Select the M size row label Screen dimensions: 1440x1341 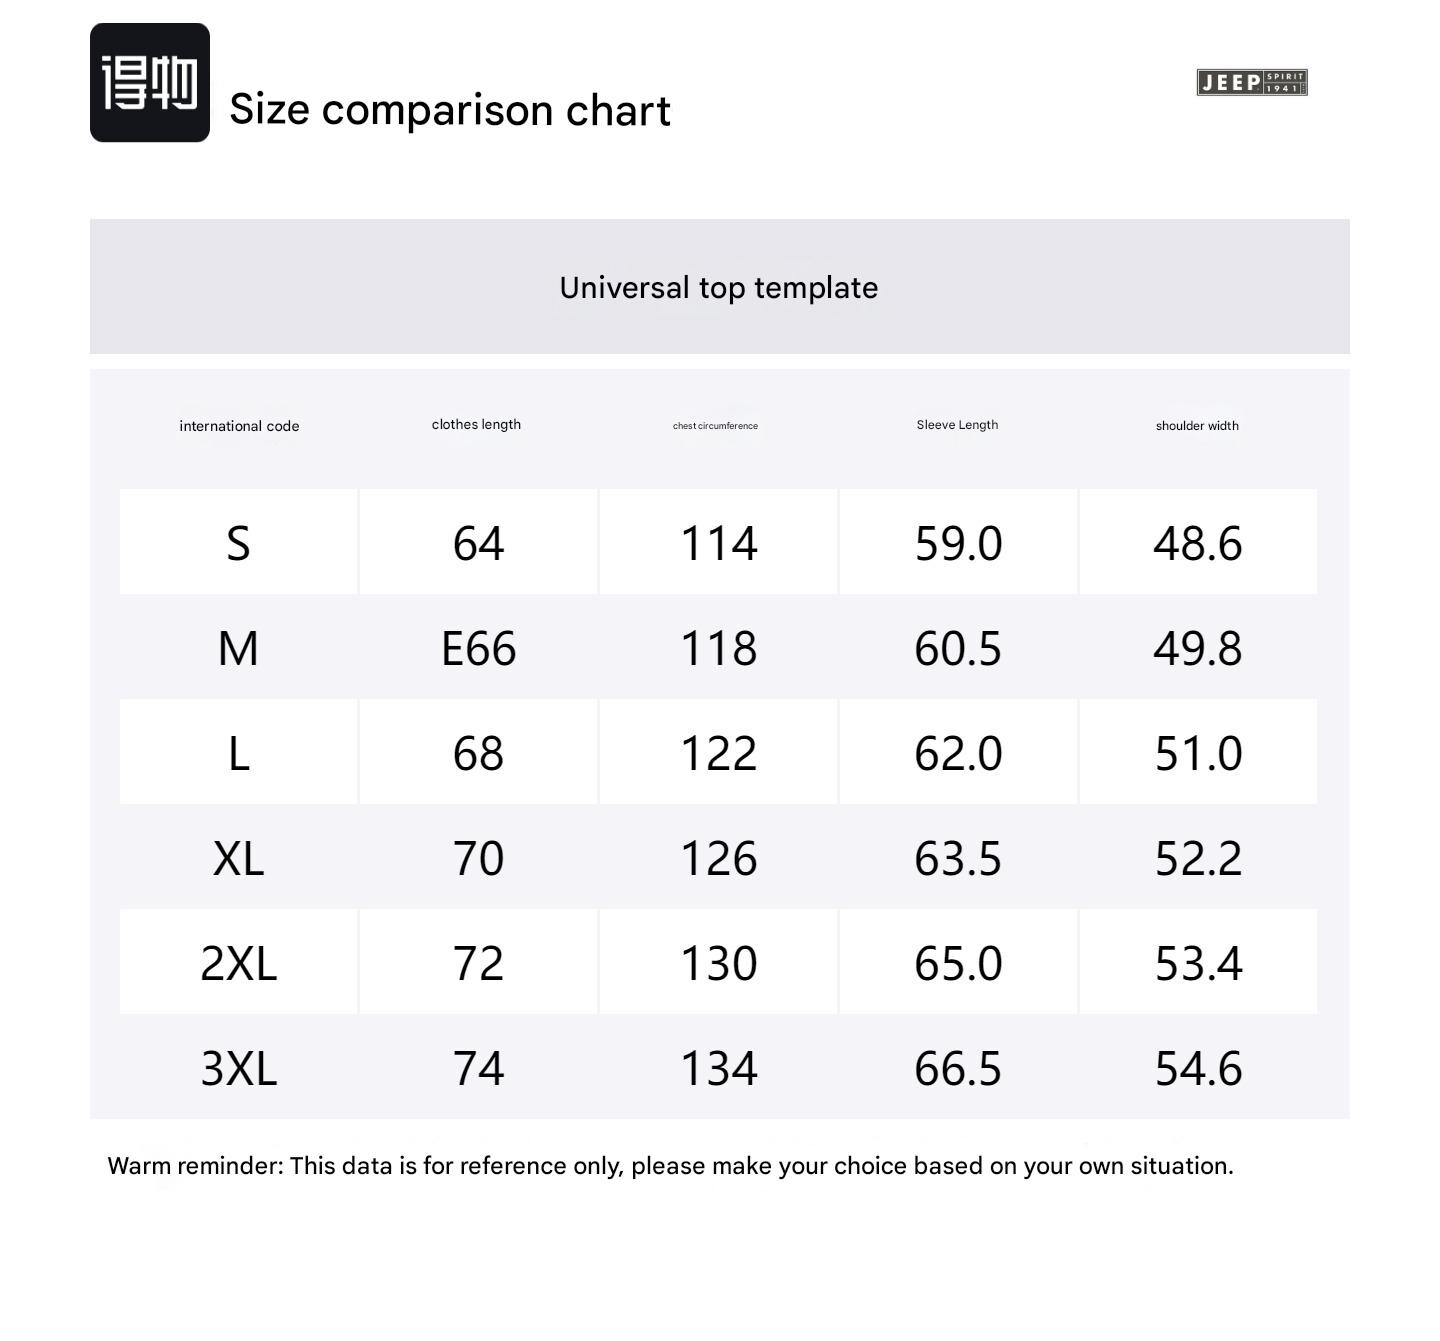(x=238, y=649)
